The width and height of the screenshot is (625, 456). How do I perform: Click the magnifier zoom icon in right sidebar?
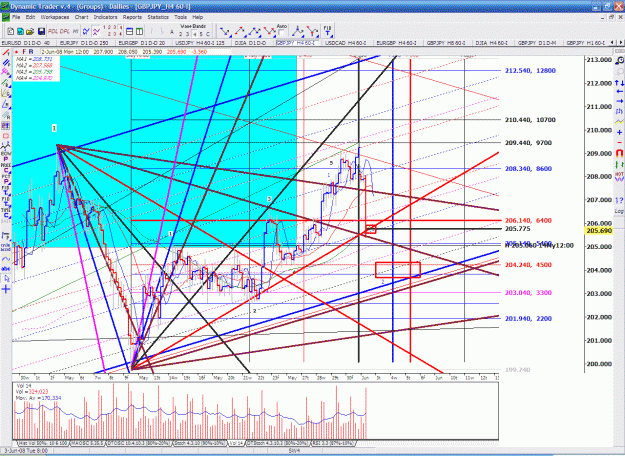[619, 61]
